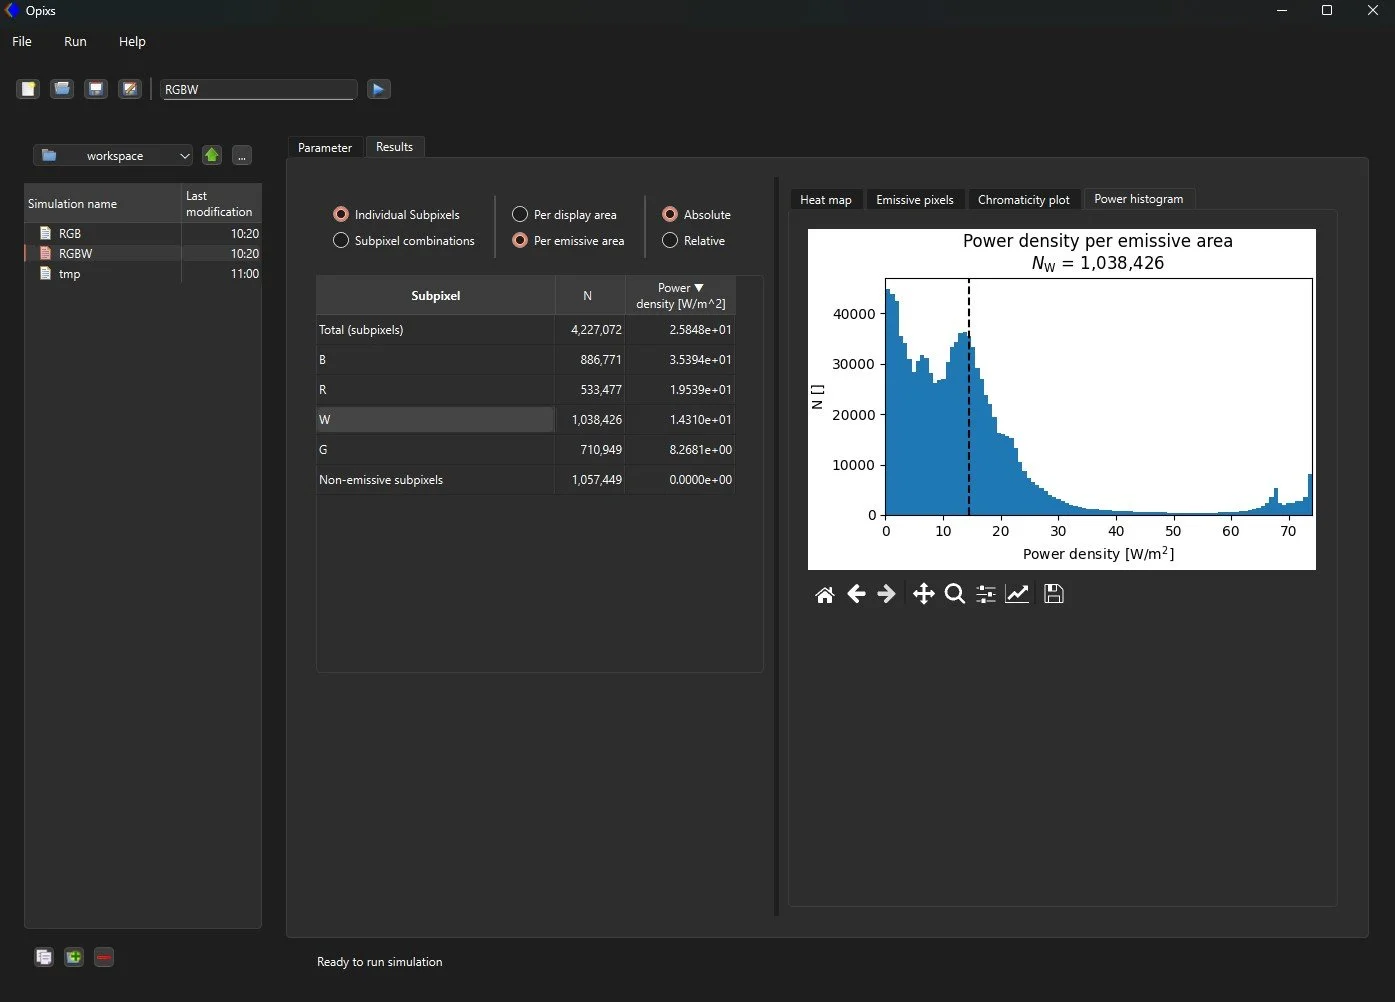Run the simulation via the play icon
Screen dimensions: 1395x1002
378,89
